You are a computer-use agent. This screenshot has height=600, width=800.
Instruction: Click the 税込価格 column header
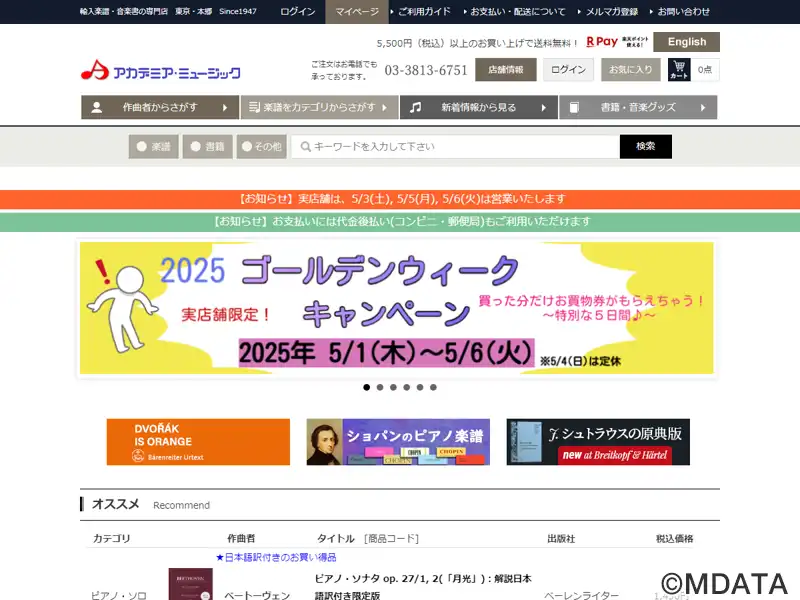point(674,539)
